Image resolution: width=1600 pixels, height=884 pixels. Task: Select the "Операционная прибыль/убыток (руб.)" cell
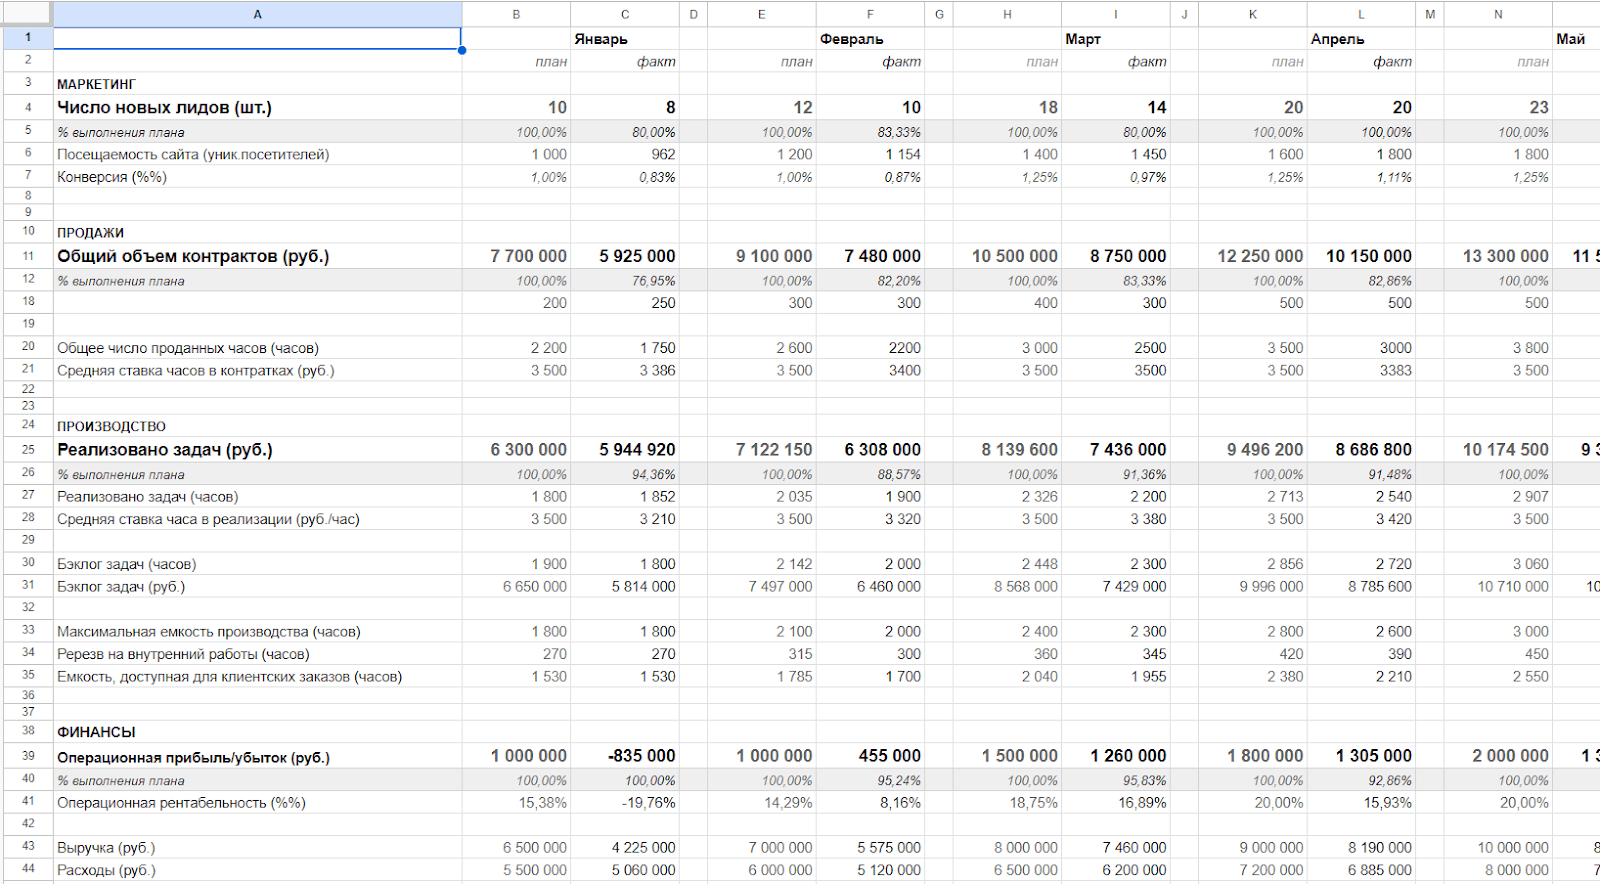pos(257,756)
